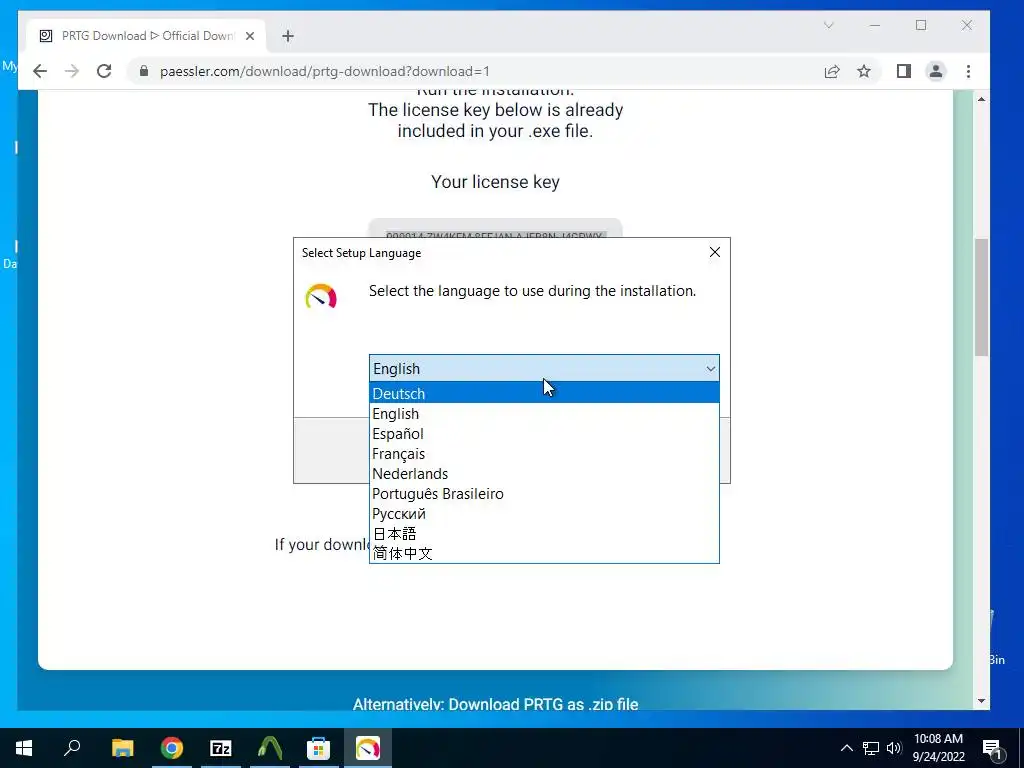Share this page icon
The image size is (1024, 768).
pos(831,71)
